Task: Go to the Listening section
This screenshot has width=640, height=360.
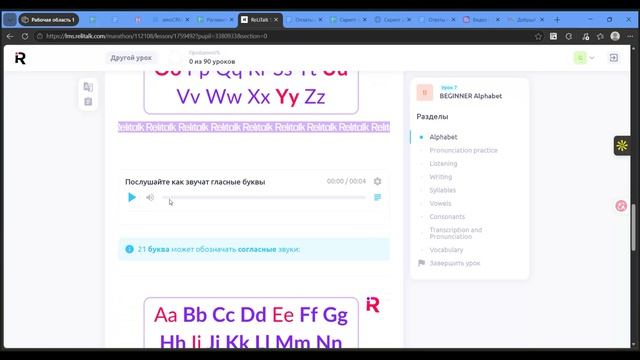Action: tap(443, 164)
